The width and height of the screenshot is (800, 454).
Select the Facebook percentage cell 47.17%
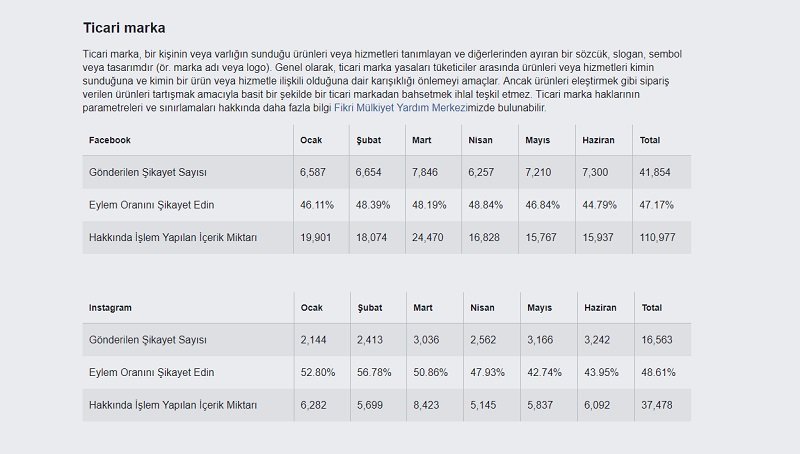pyautogui.click(x=656, y=204)
